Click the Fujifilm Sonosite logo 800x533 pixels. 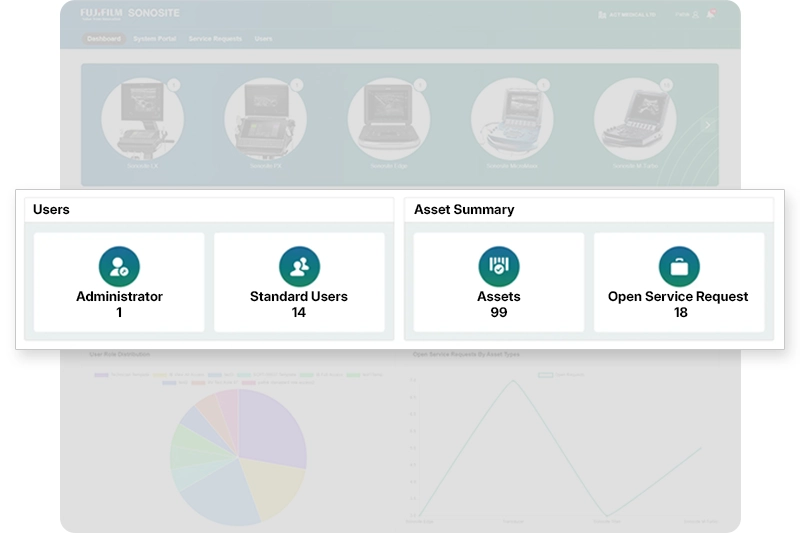pyautogui.click(x=130, y=14)
